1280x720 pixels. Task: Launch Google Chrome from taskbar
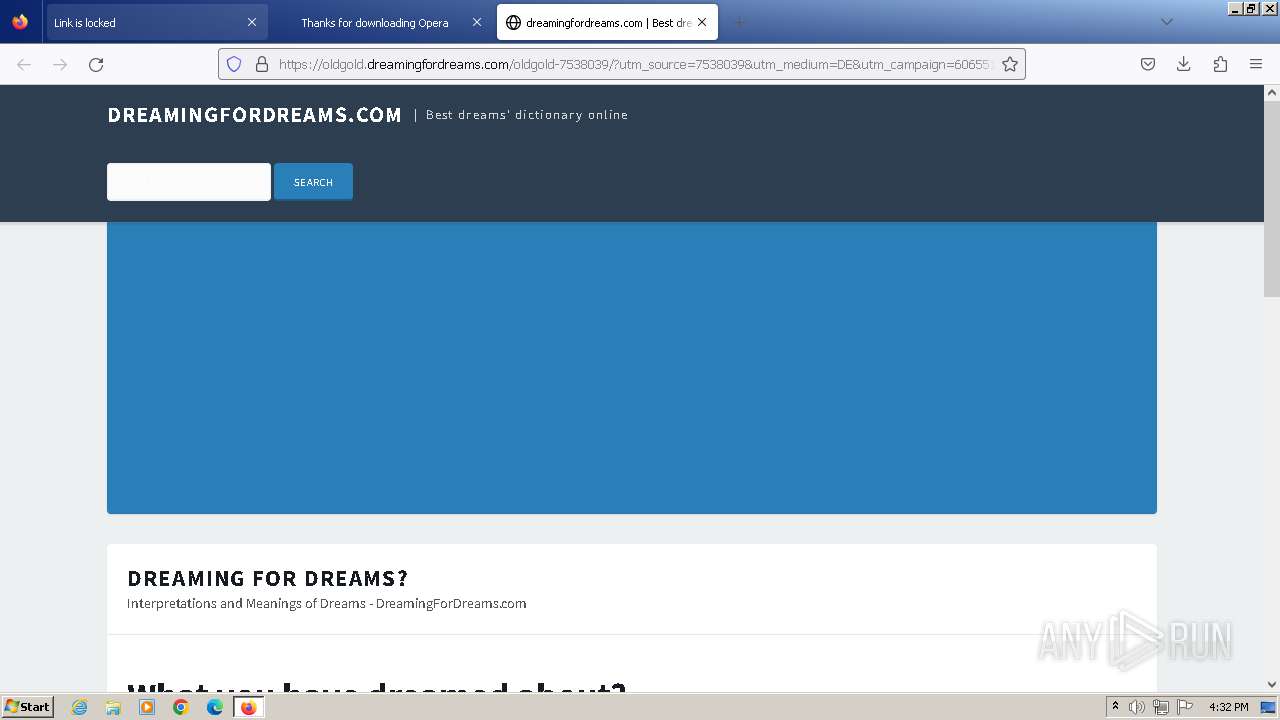[181, 707]
